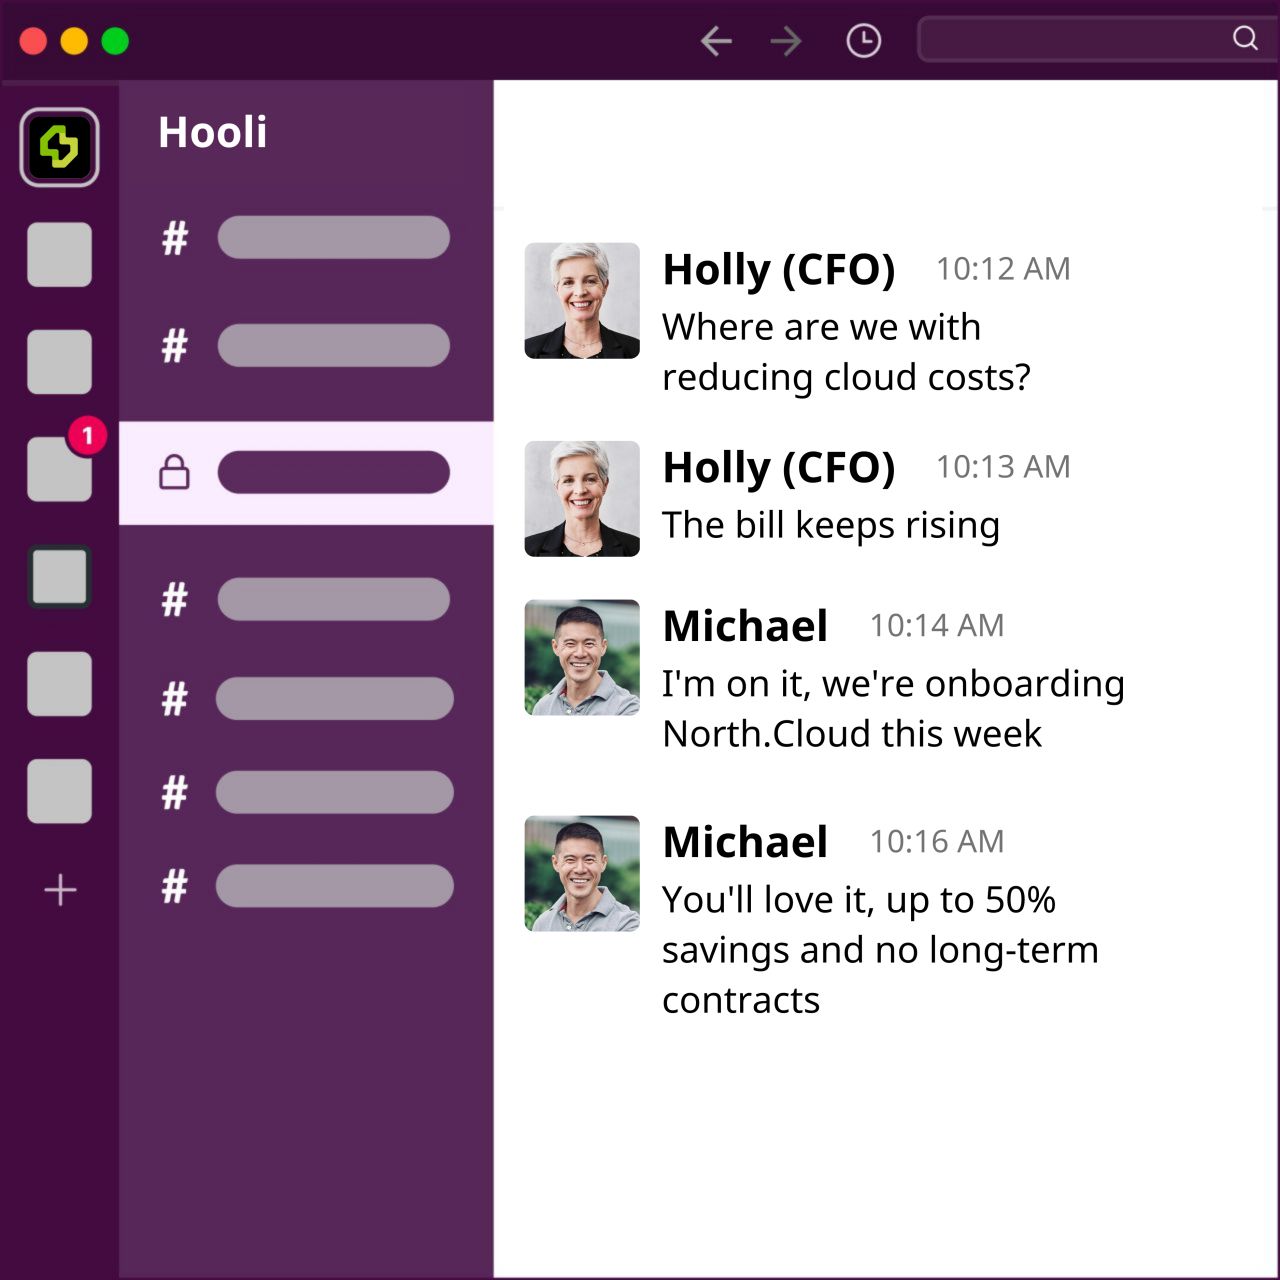Open workspace with red notification badge
This screenshot has width=1280, height=1280.
(x=60, y=468)
